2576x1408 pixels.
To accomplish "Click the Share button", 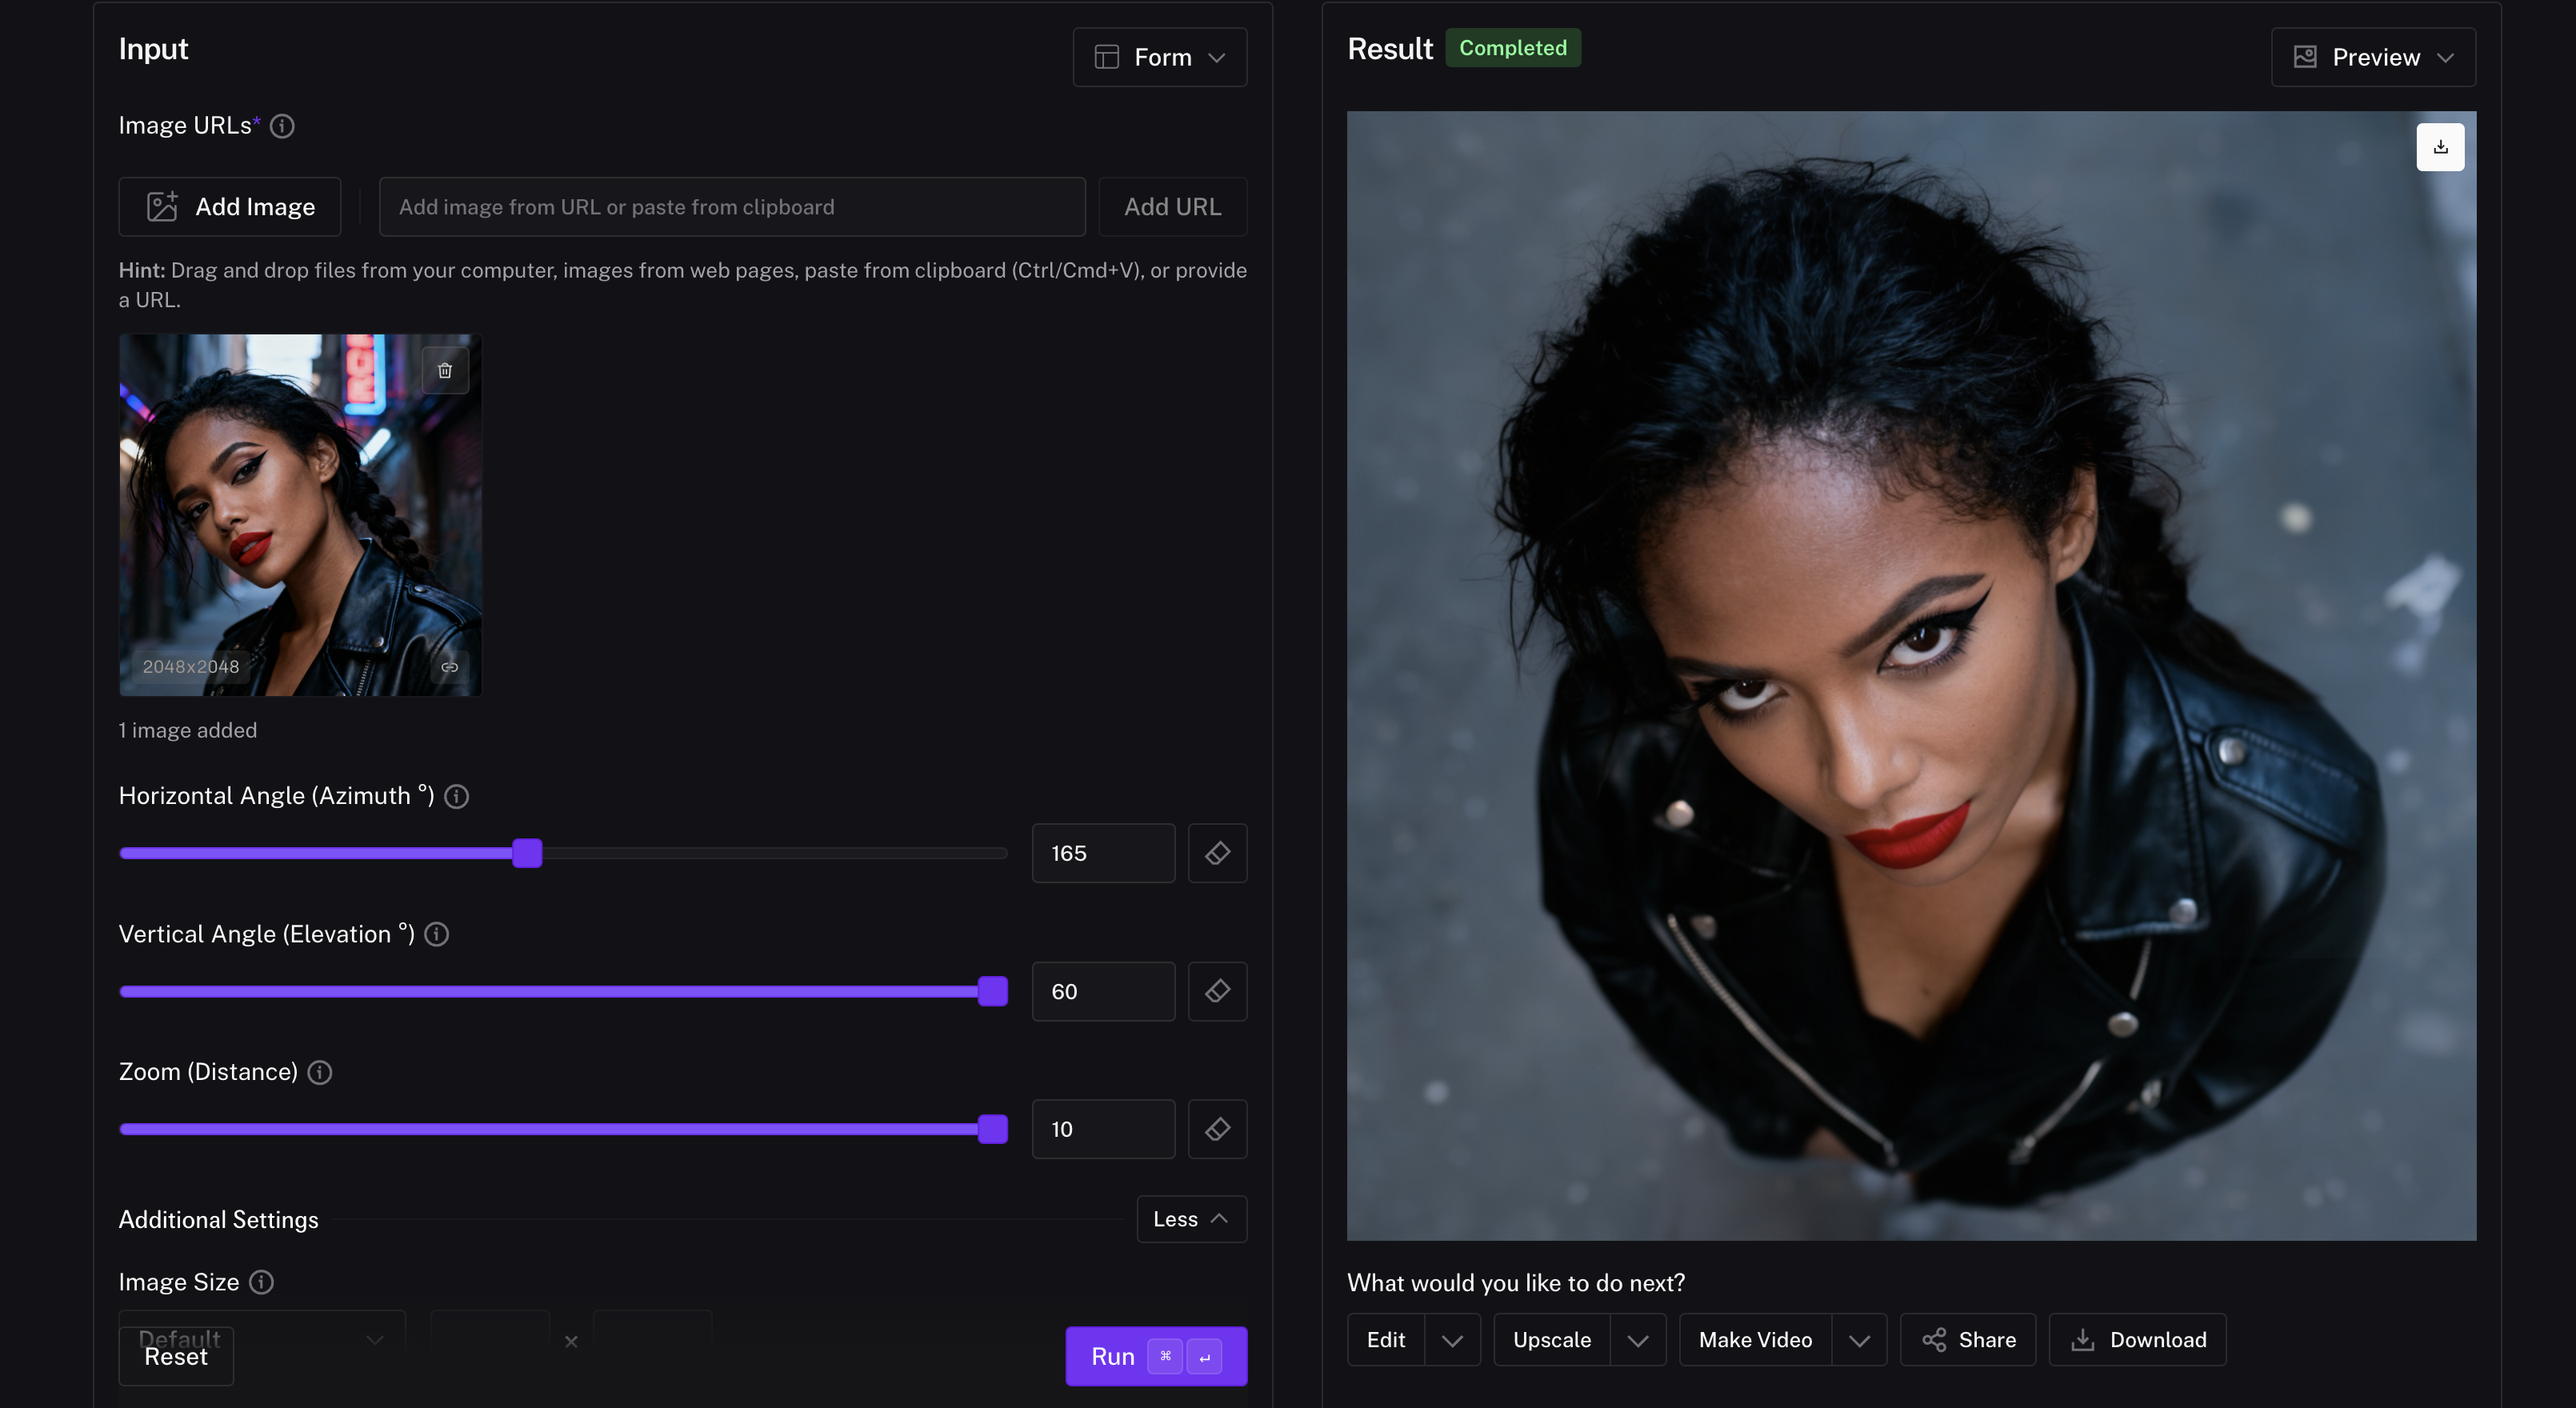I will [x=1967, y=1340].
